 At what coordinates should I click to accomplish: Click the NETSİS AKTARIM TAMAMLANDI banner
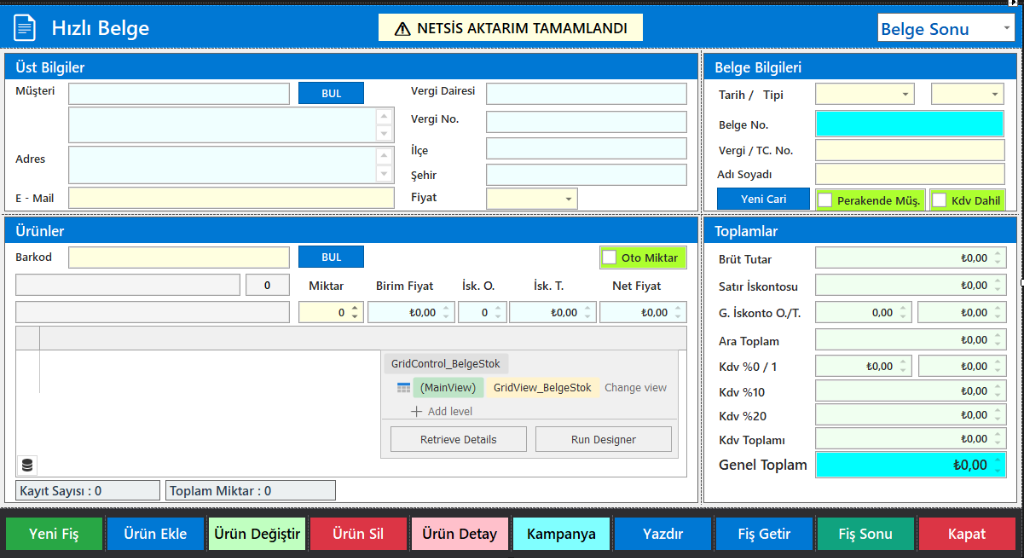510,28
